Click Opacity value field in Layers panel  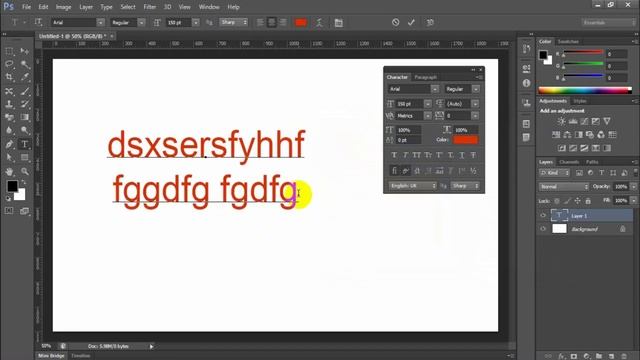pos(620,187)
